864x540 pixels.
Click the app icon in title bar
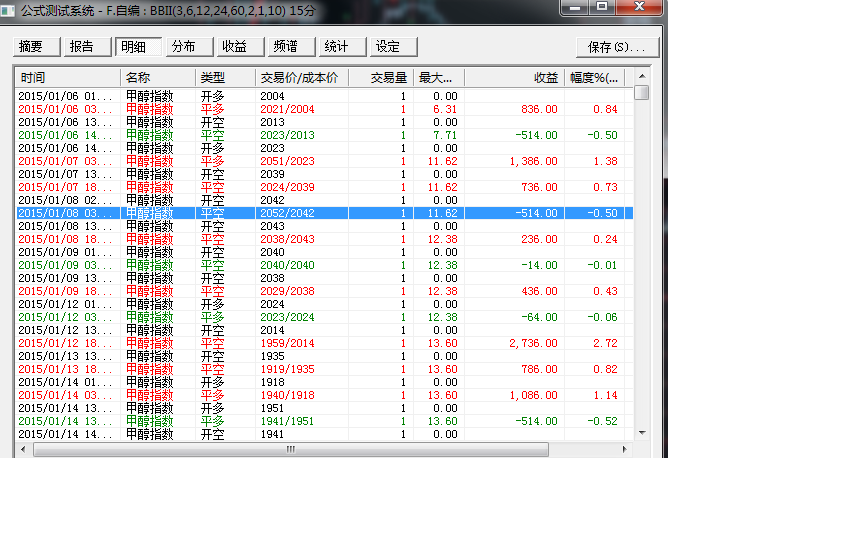point(8,9)
